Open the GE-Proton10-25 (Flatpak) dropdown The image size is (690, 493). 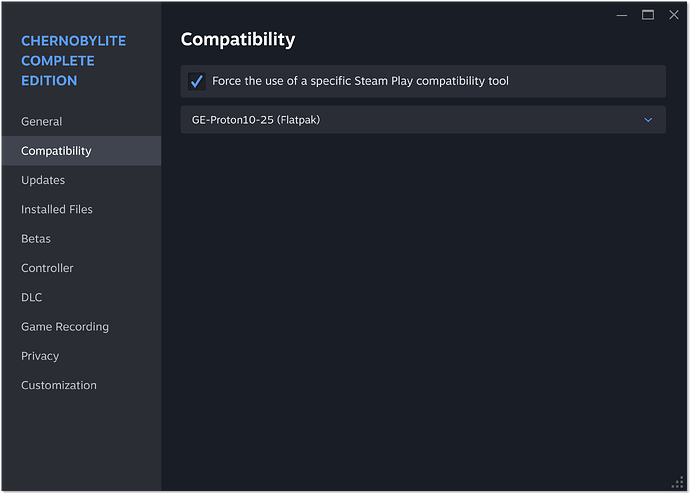point(422,120)
